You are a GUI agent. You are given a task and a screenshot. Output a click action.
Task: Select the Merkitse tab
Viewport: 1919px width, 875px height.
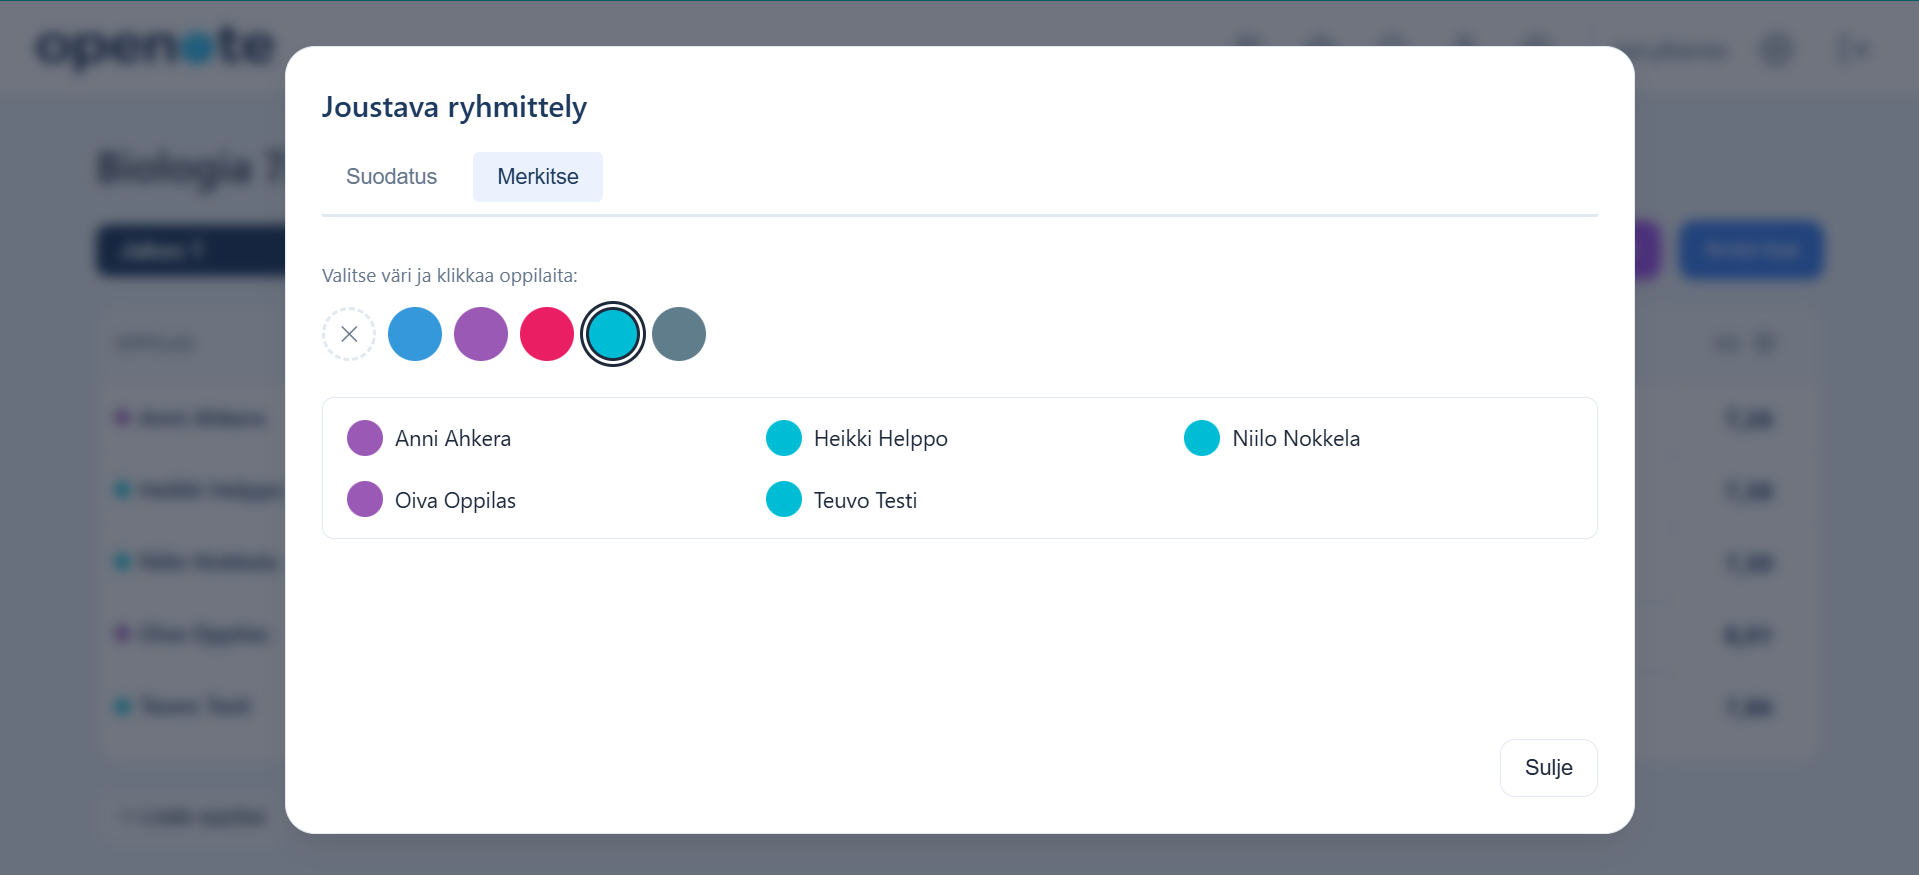click(x=537, y=177)
